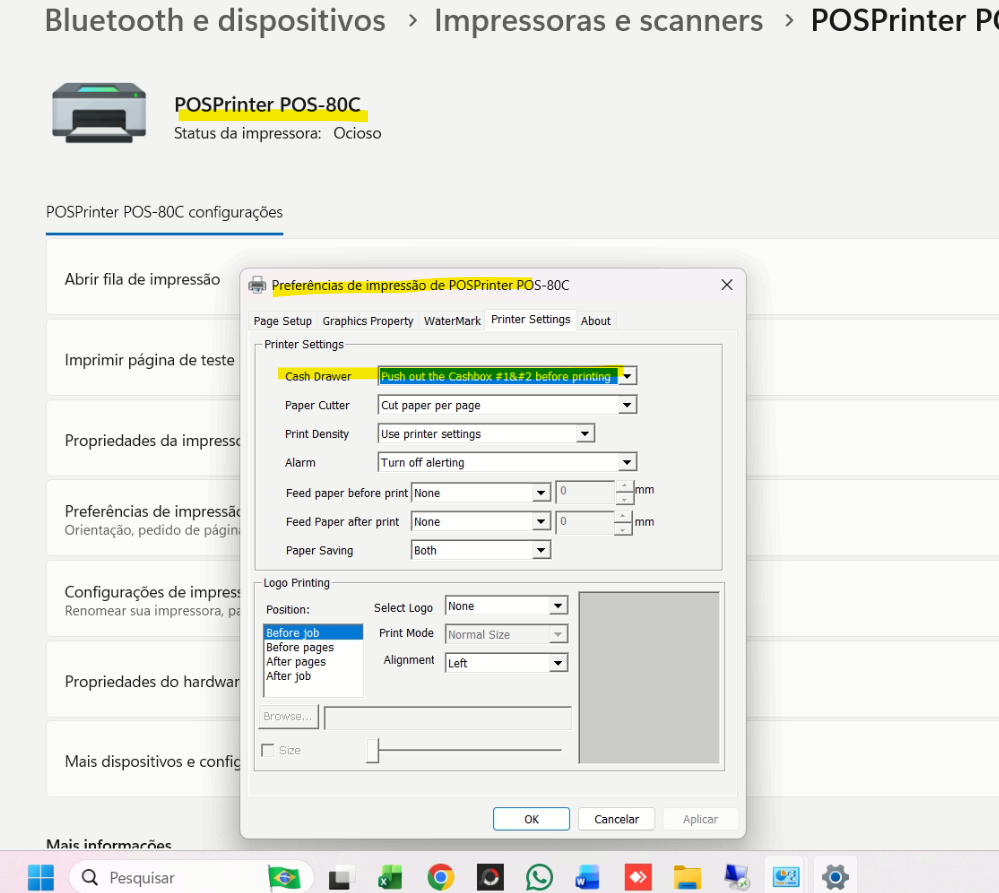
Task: Open the Paper Cutter dropdown
Action: [x=627, y=406]
